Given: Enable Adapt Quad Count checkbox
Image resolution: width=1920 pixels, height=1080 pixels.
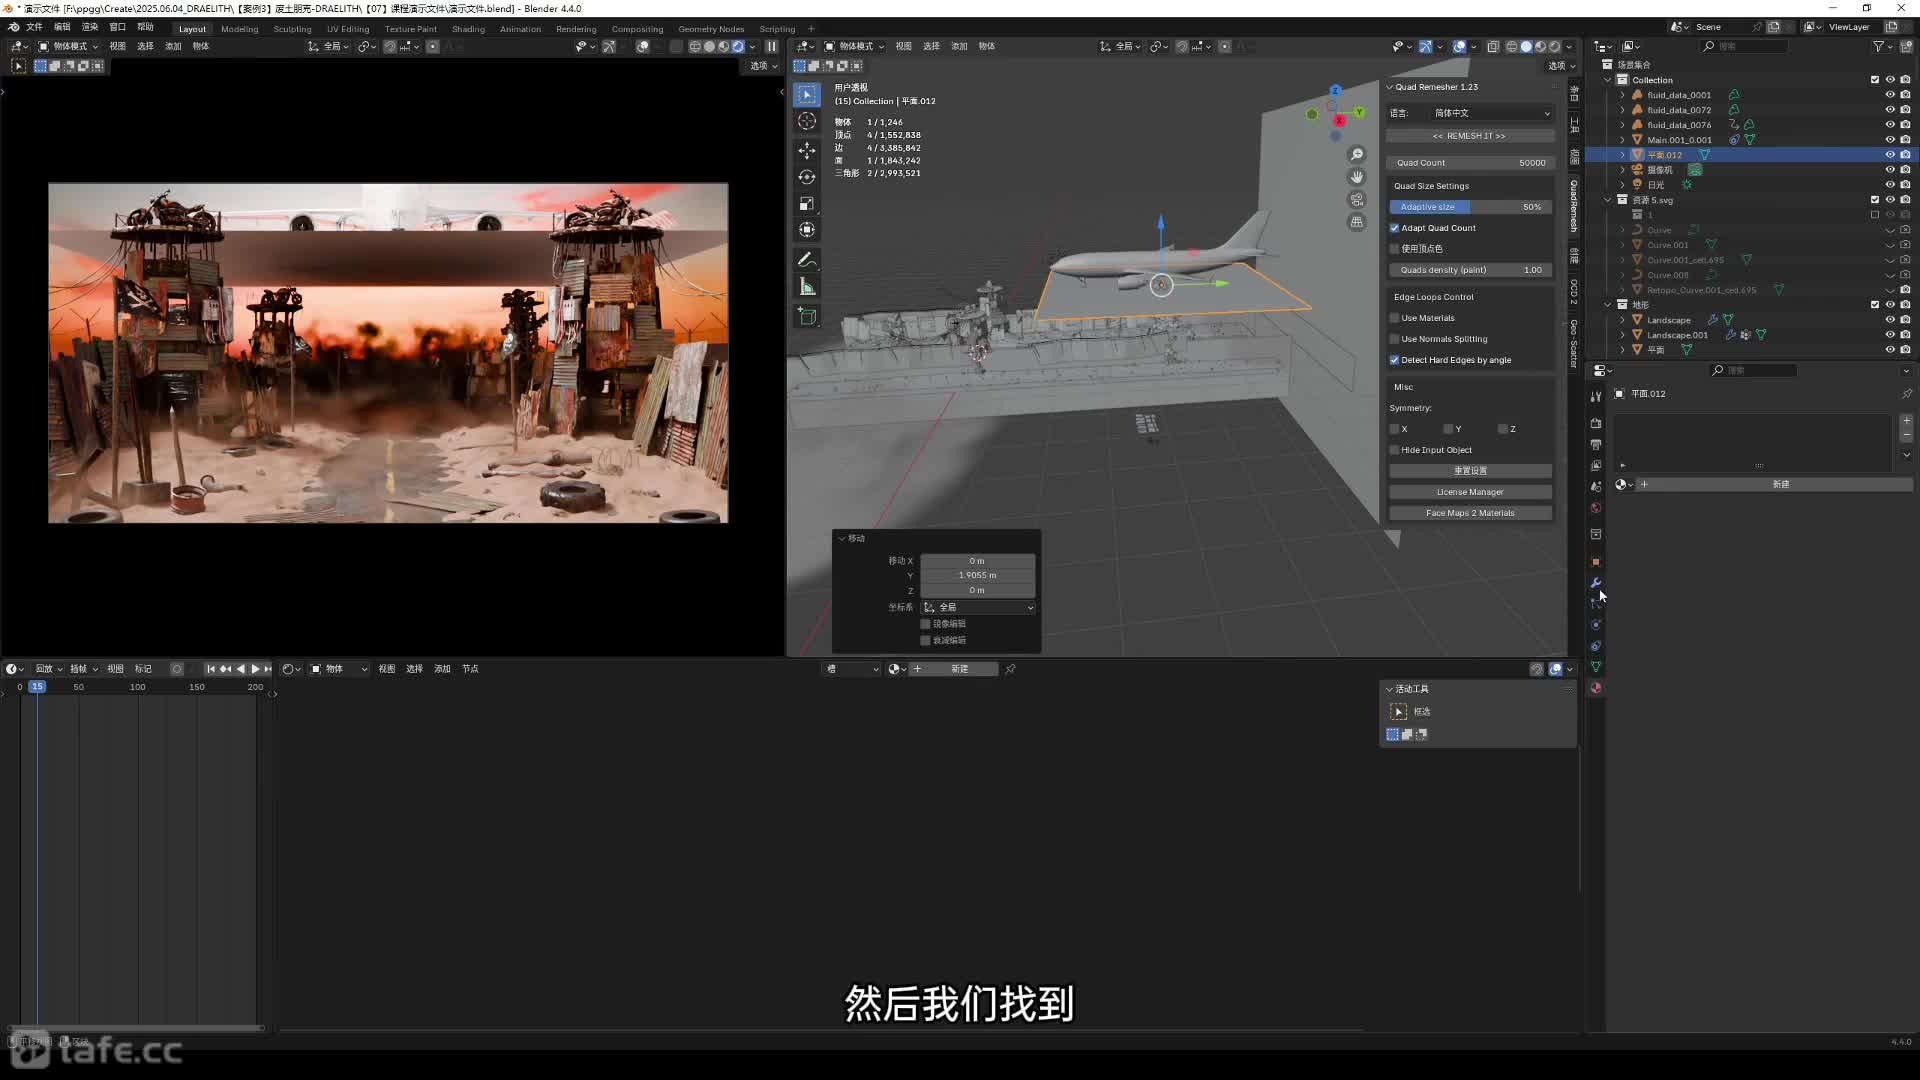Looking at the screenshot, I should [x=1394, y=228].
